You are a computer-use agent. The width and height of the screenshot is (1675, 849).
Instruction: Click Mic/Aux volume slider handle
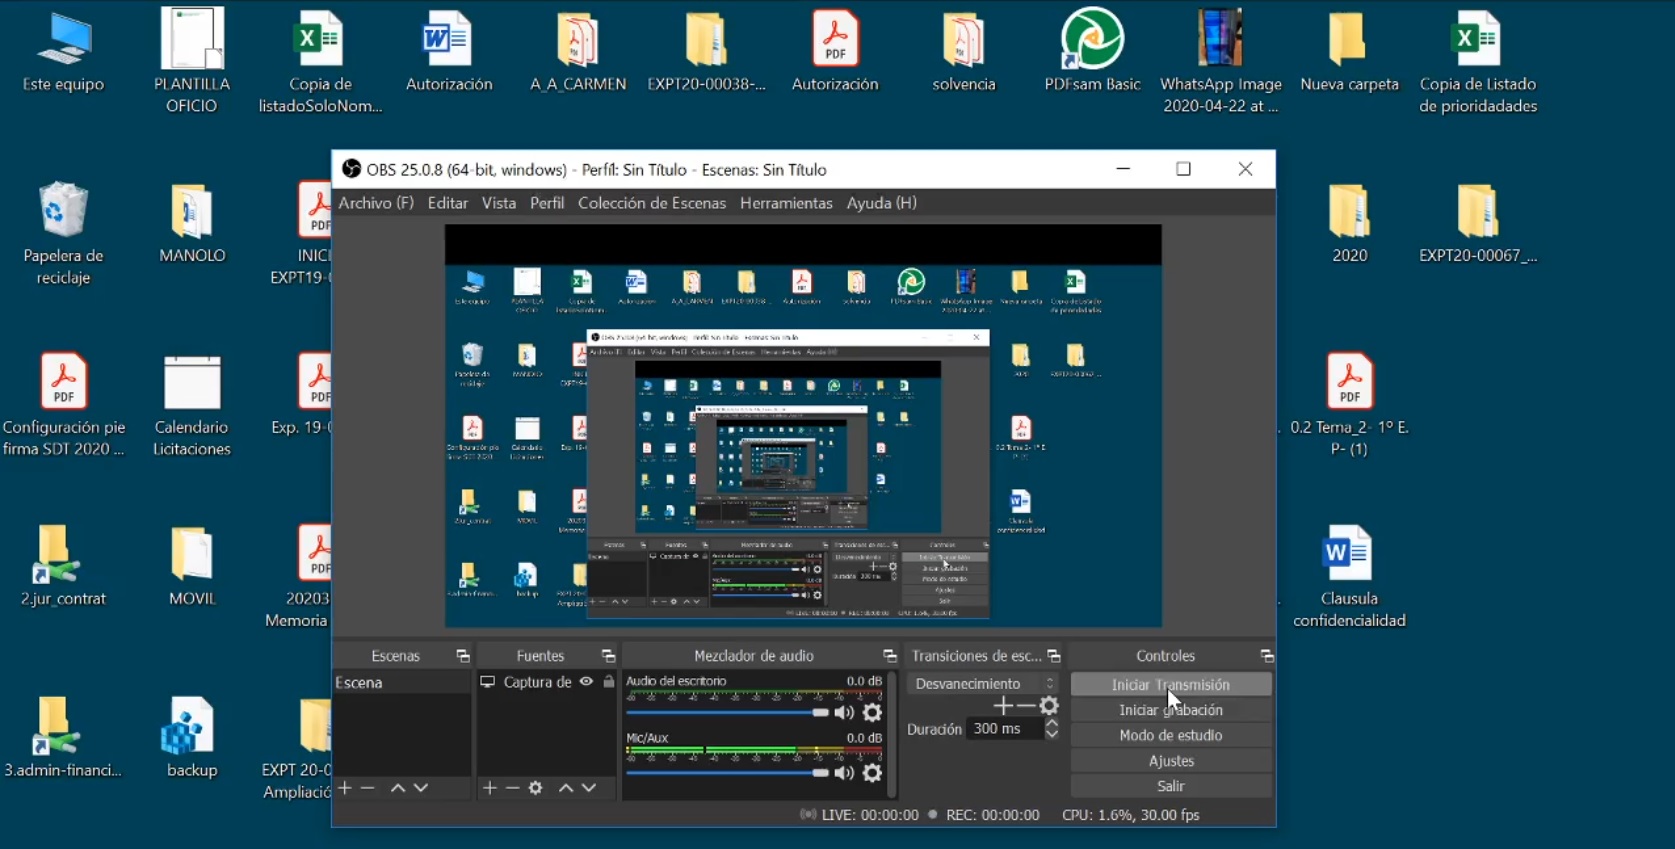(820, 773)
